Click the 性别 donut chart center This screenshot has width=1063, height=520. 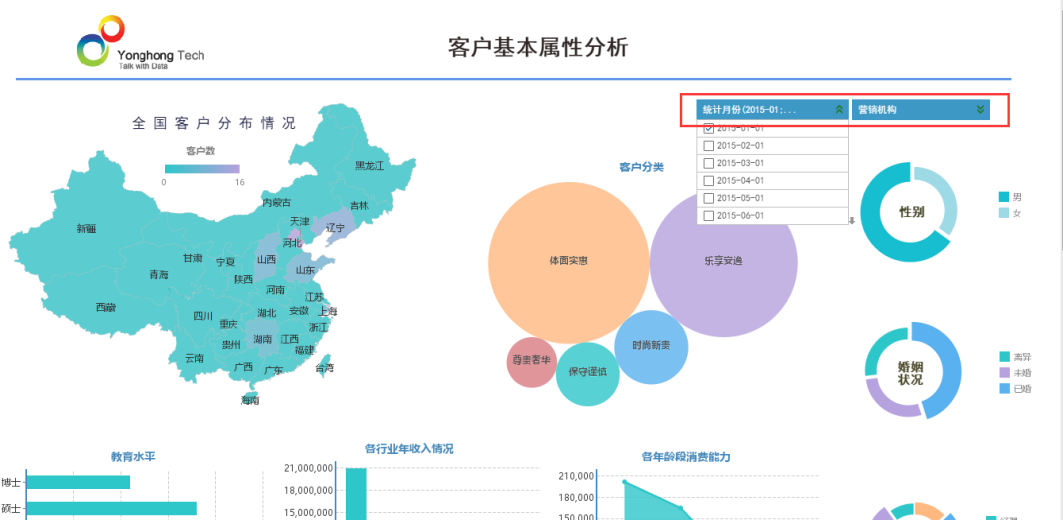911,212
